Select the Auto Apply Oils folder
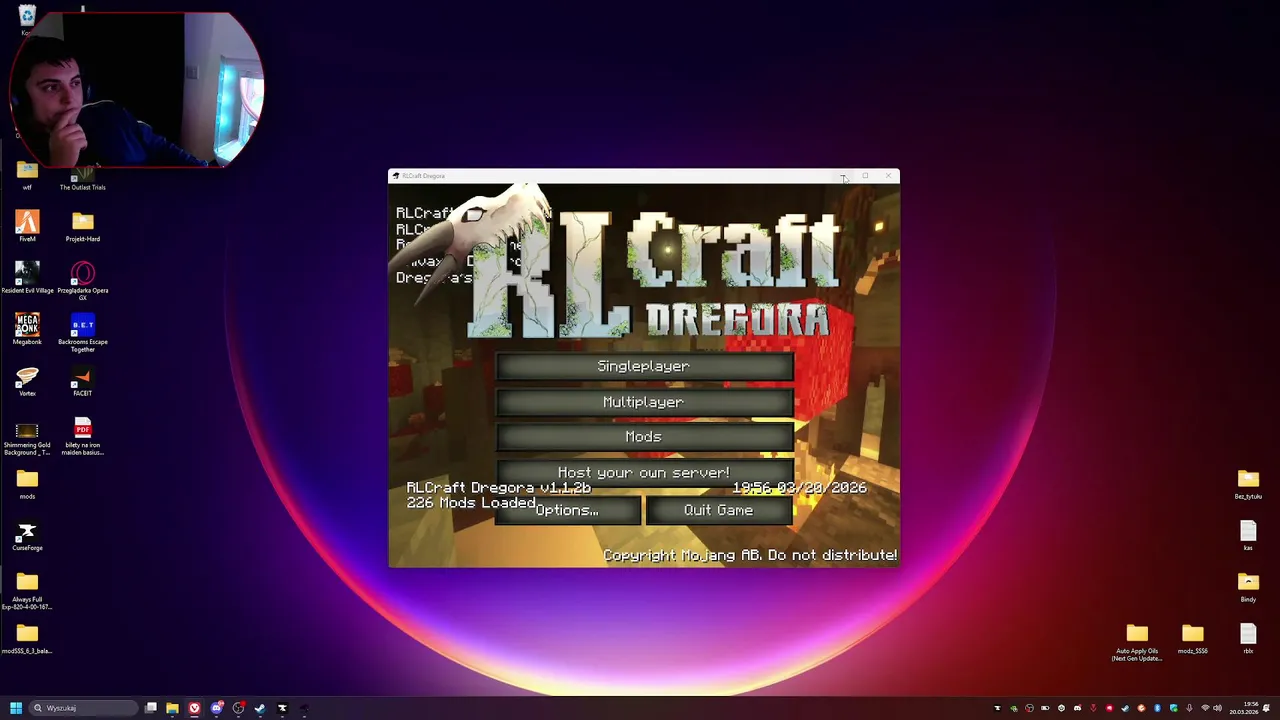 [x=1137, y=641]
